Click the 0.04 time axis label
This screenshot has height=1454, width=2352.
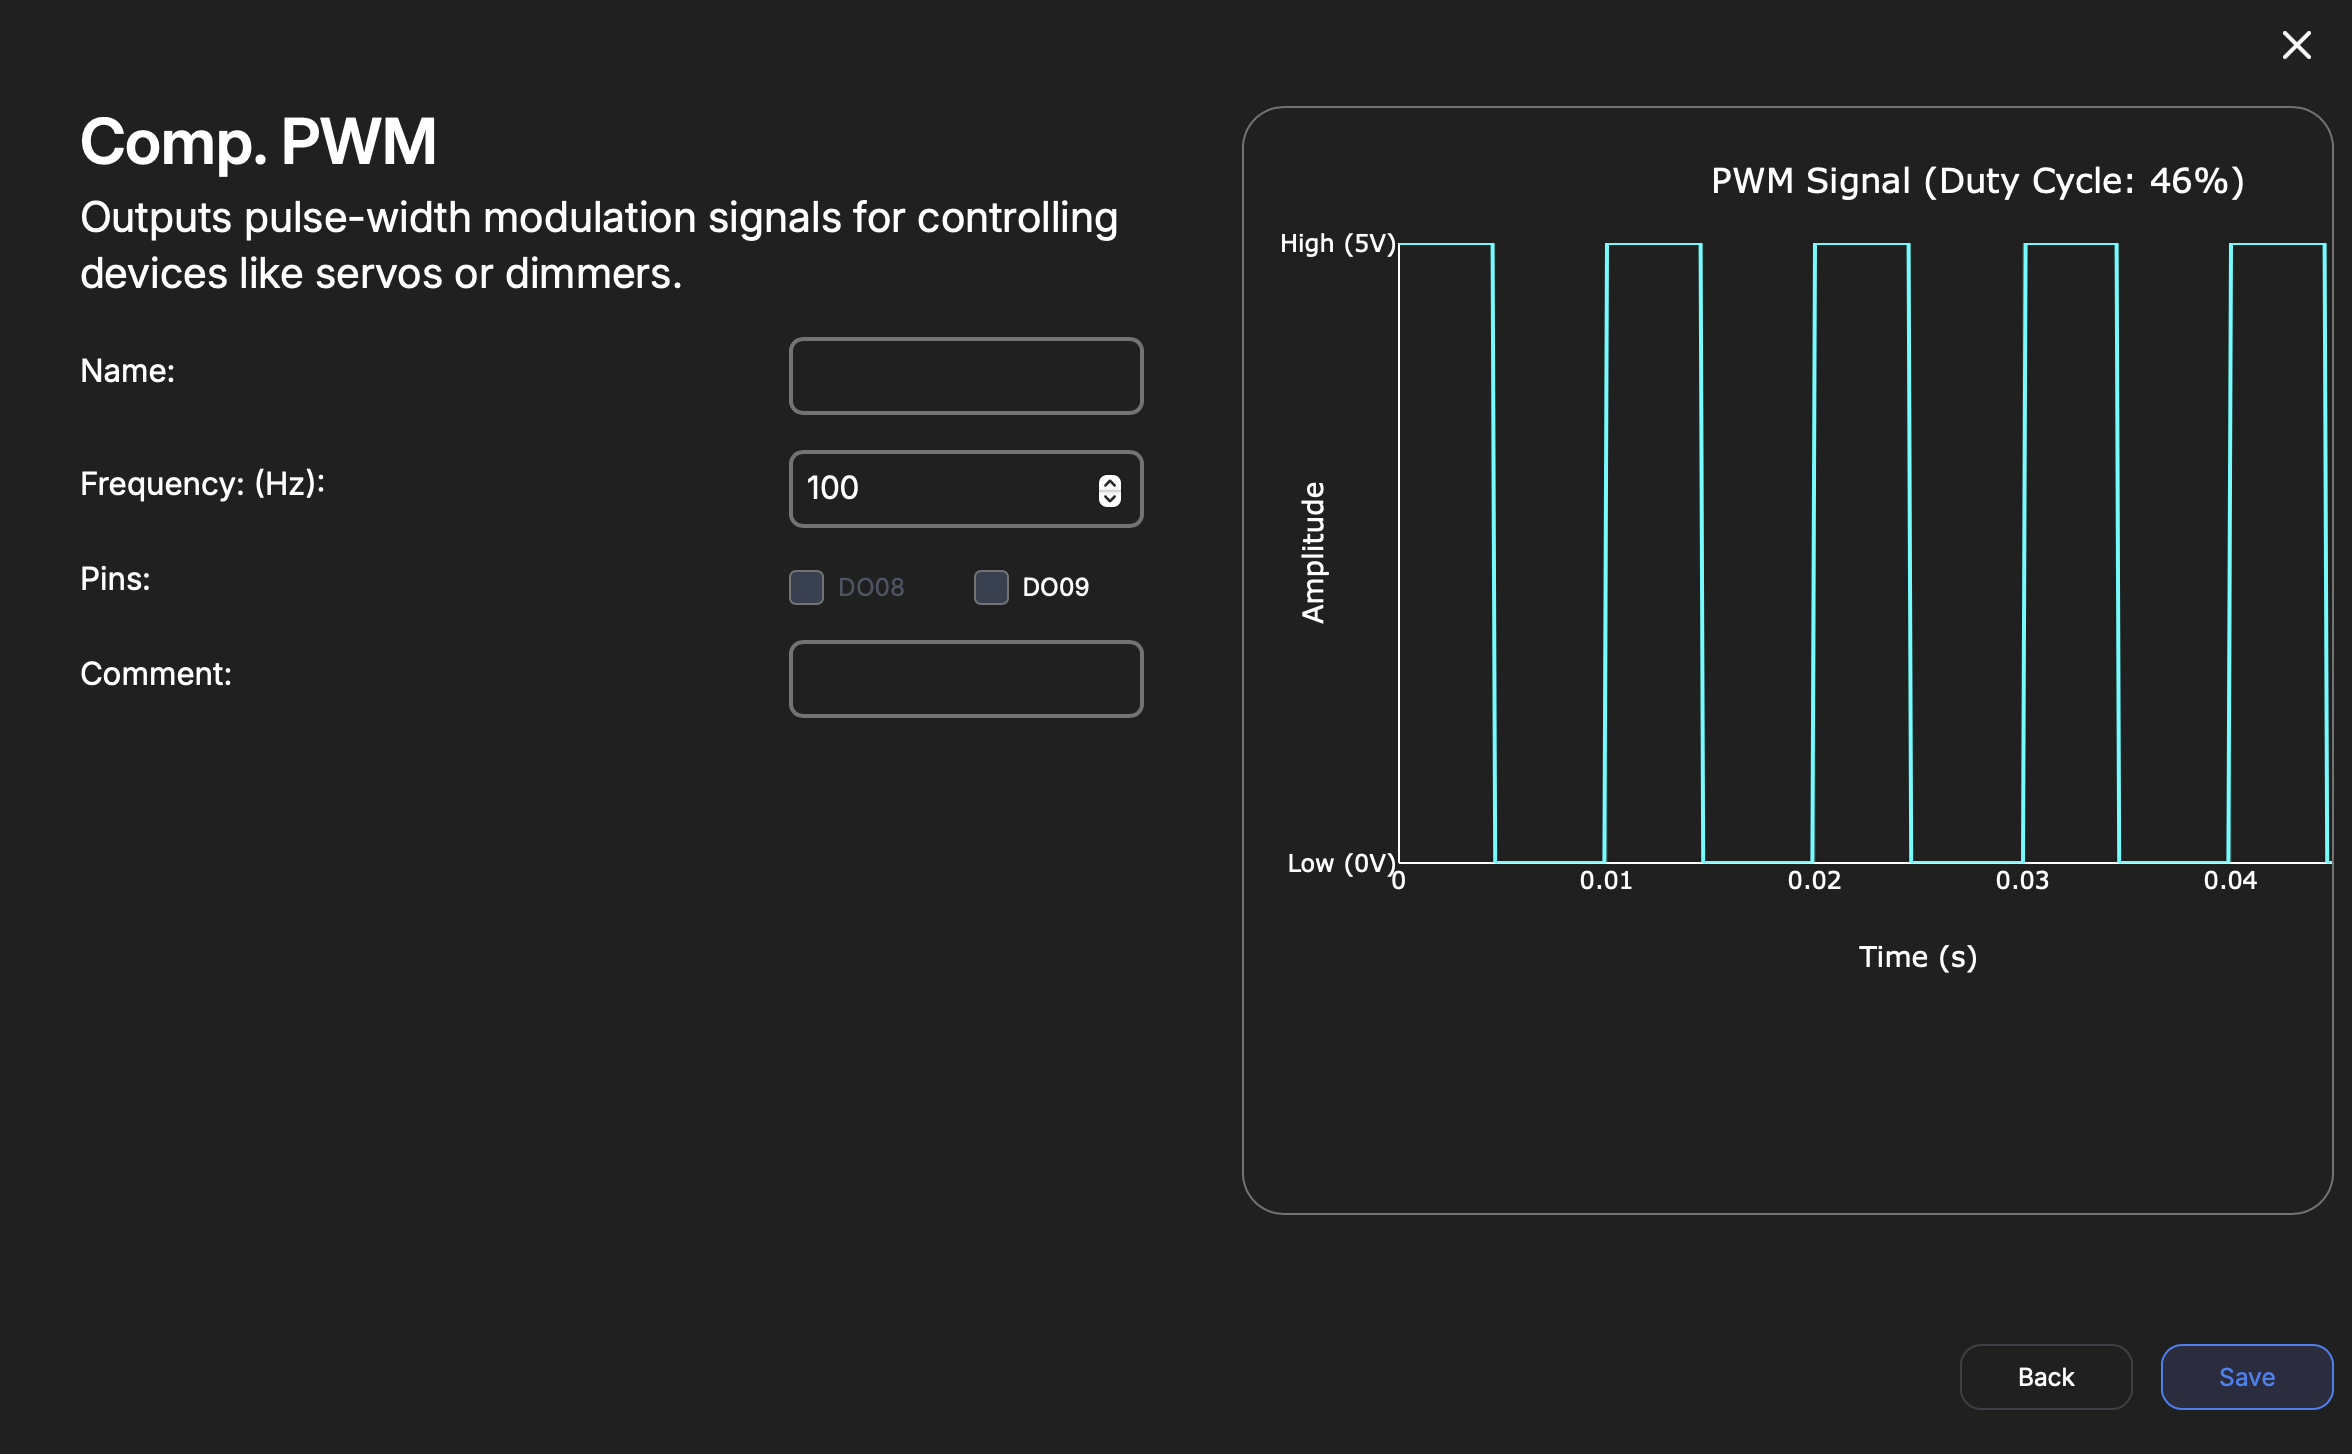tap(2230, 881)
